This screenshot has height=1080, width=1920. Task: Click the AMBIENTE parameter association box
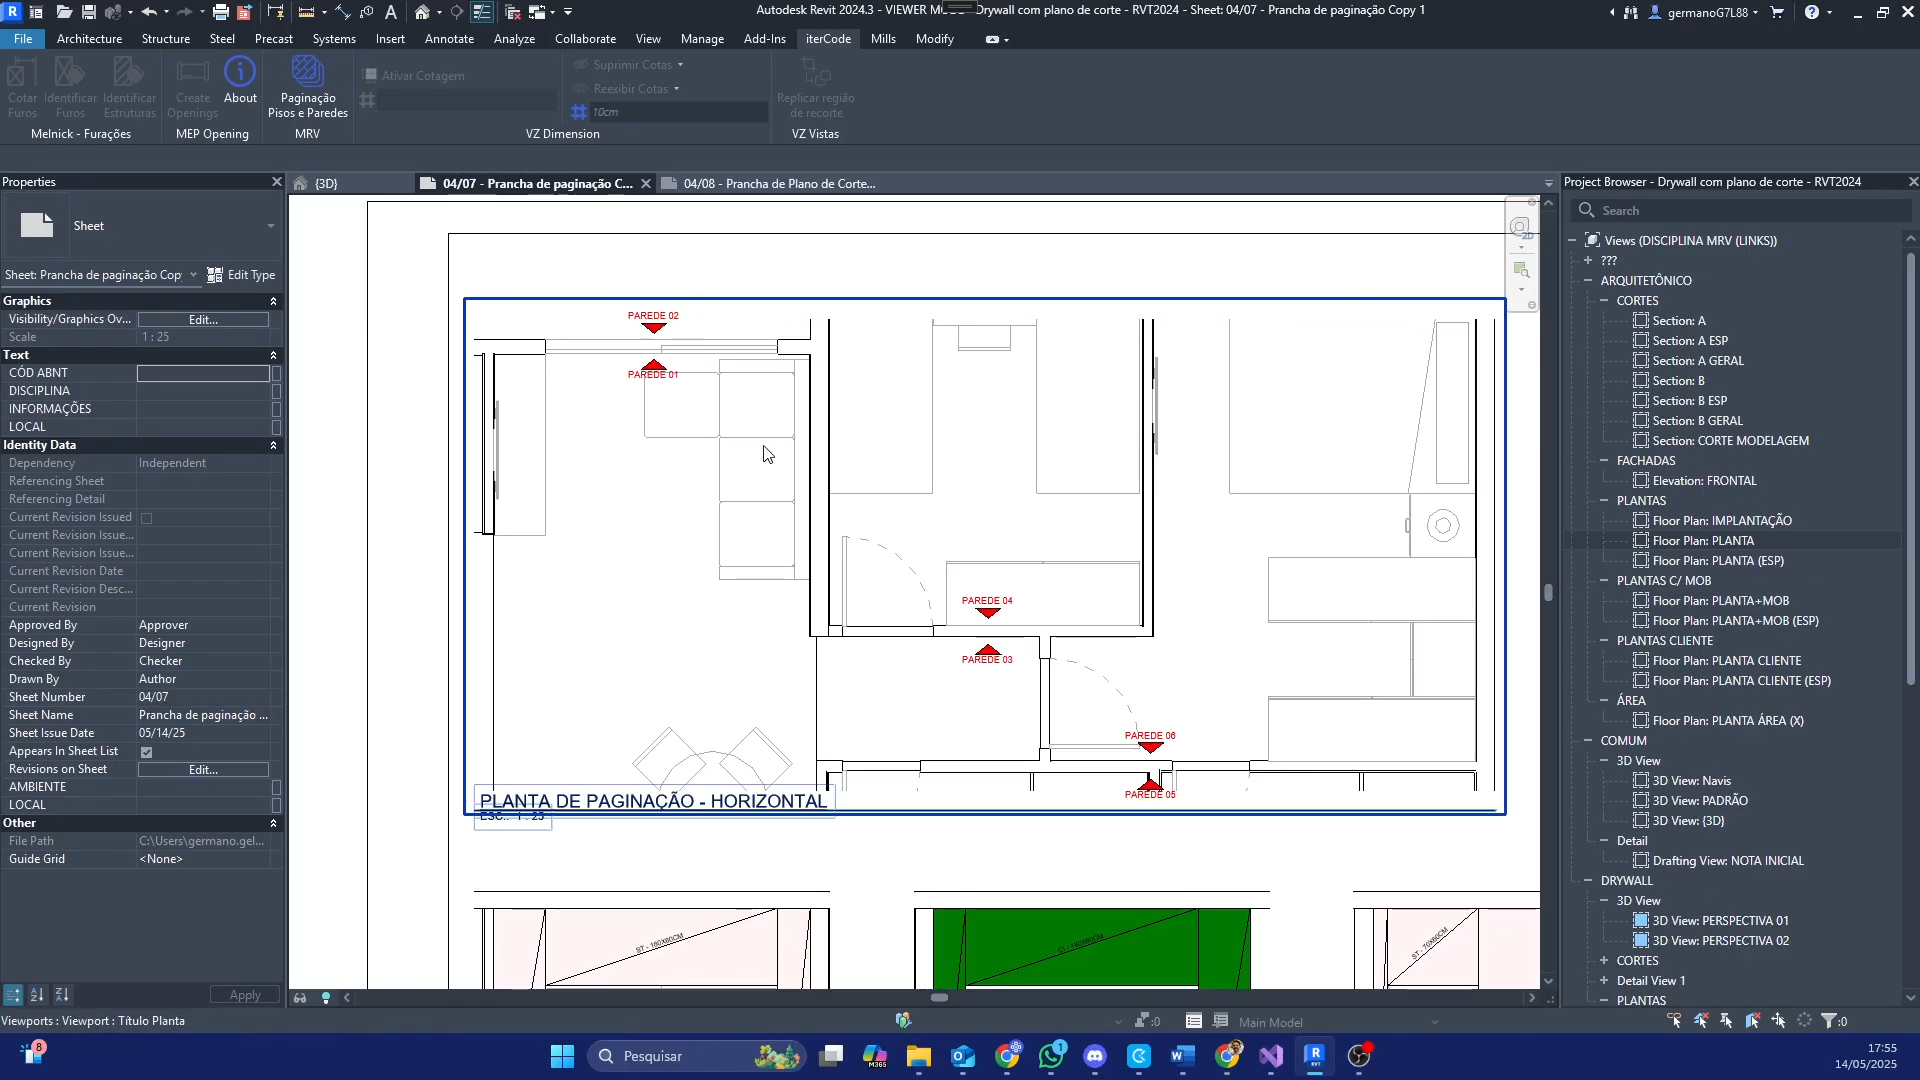point(277,787)
